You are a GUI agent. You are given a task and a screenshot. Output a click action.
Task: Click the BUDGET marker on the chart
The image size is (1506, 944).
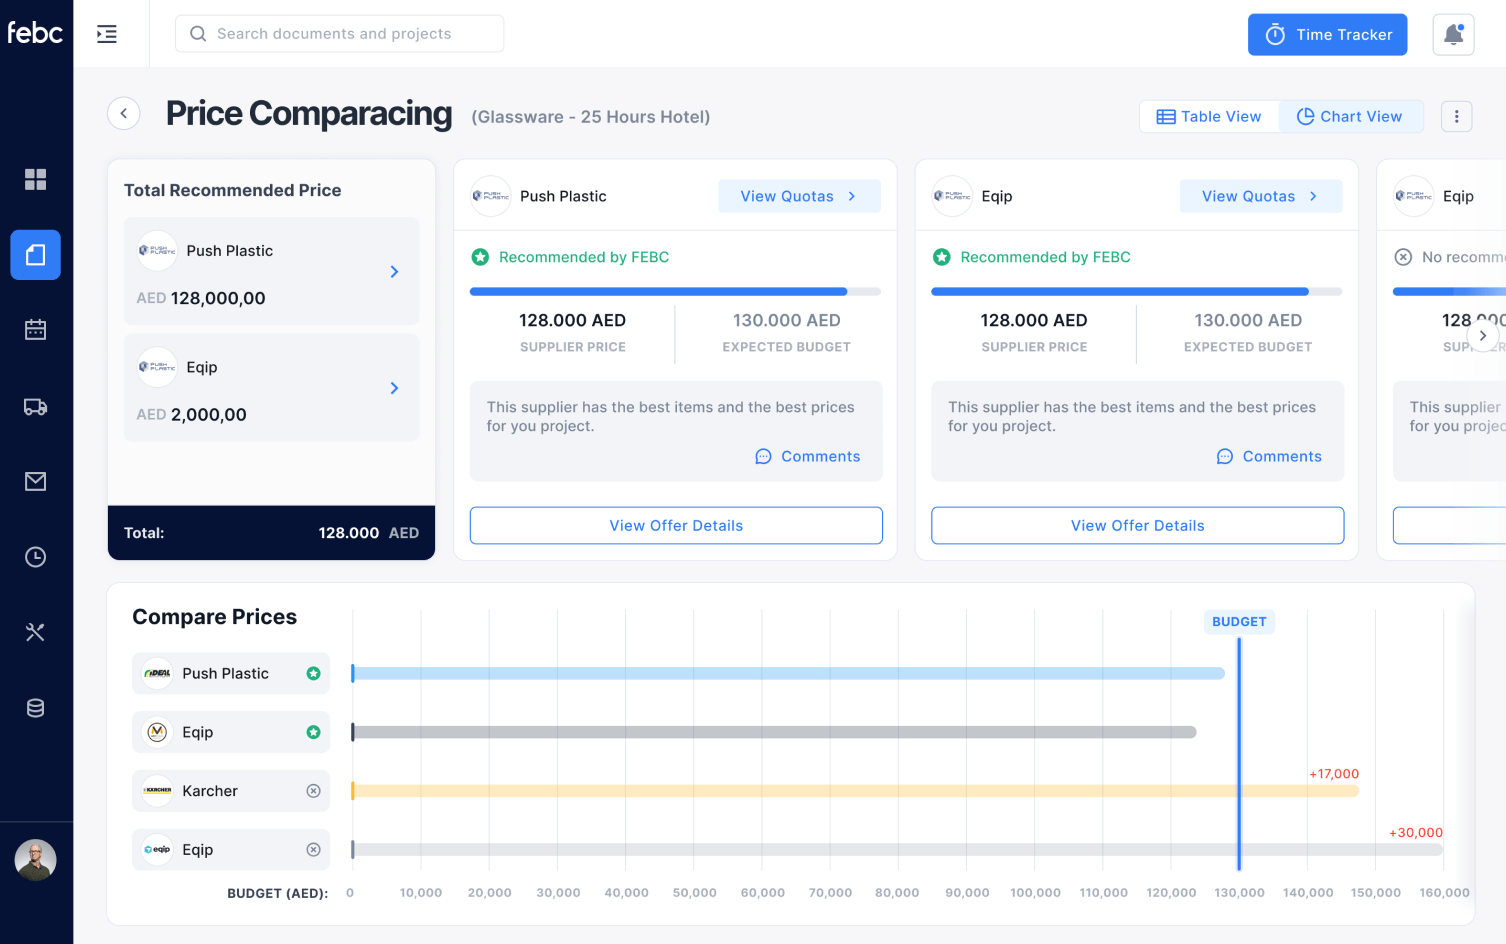tap(1239, 622)
